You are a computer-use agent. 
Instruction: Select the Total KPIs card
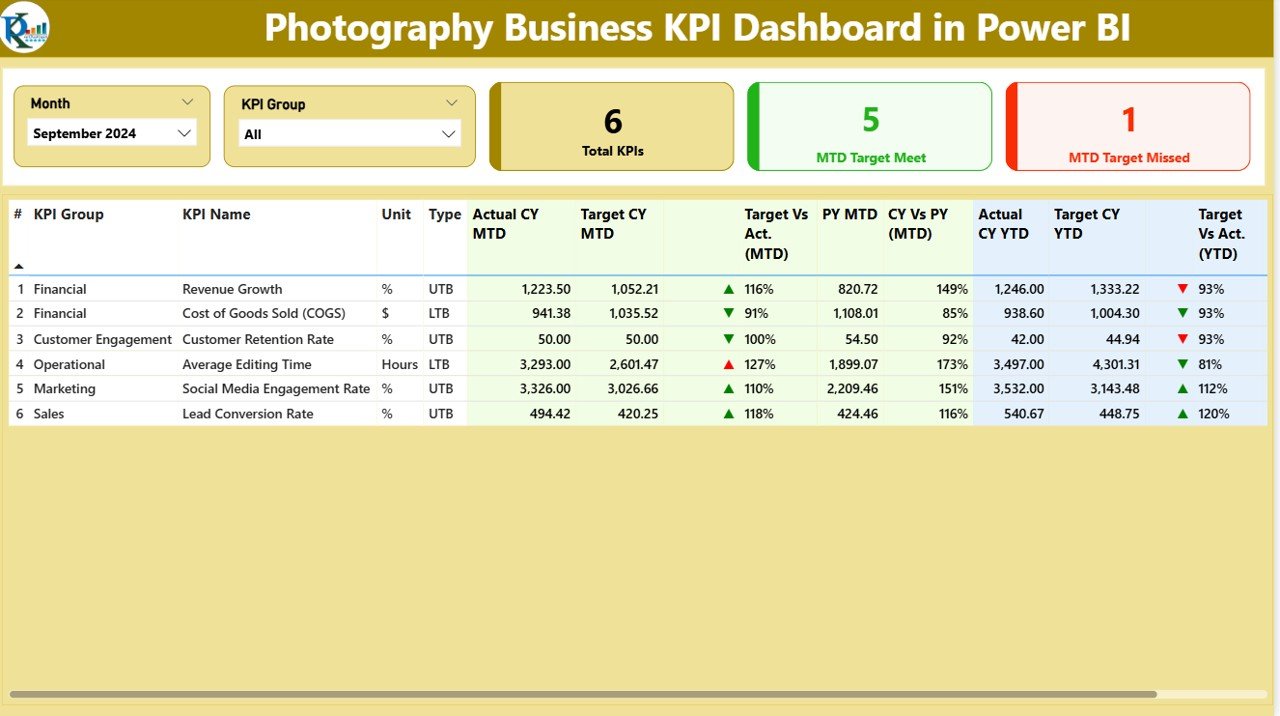coord(612,127)
